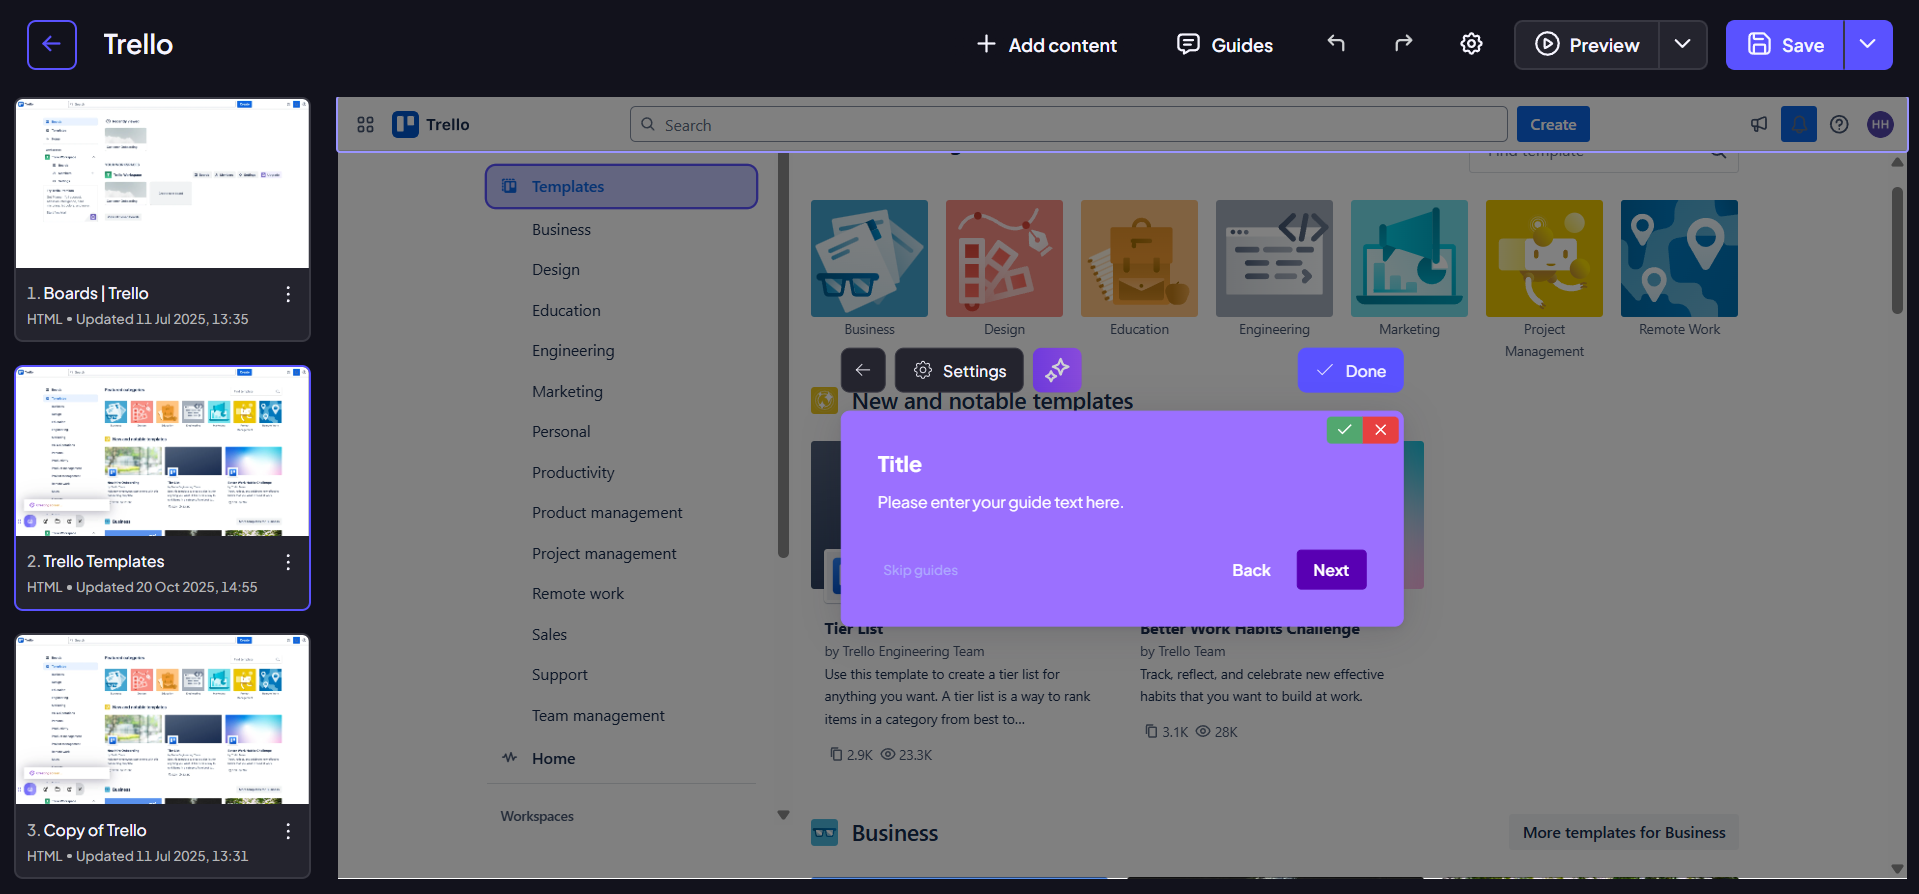Click the Done button
Image resolution: width=1919 pixels, height=894 pixels.
tap(1350, 371)
